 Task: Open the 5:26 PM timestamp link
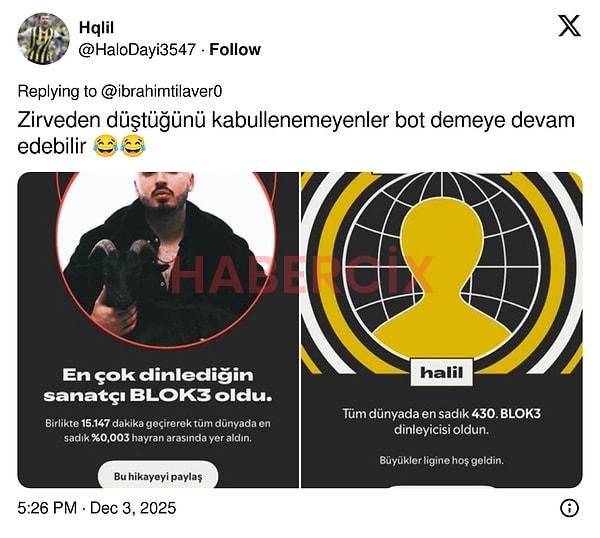[47, 508]
